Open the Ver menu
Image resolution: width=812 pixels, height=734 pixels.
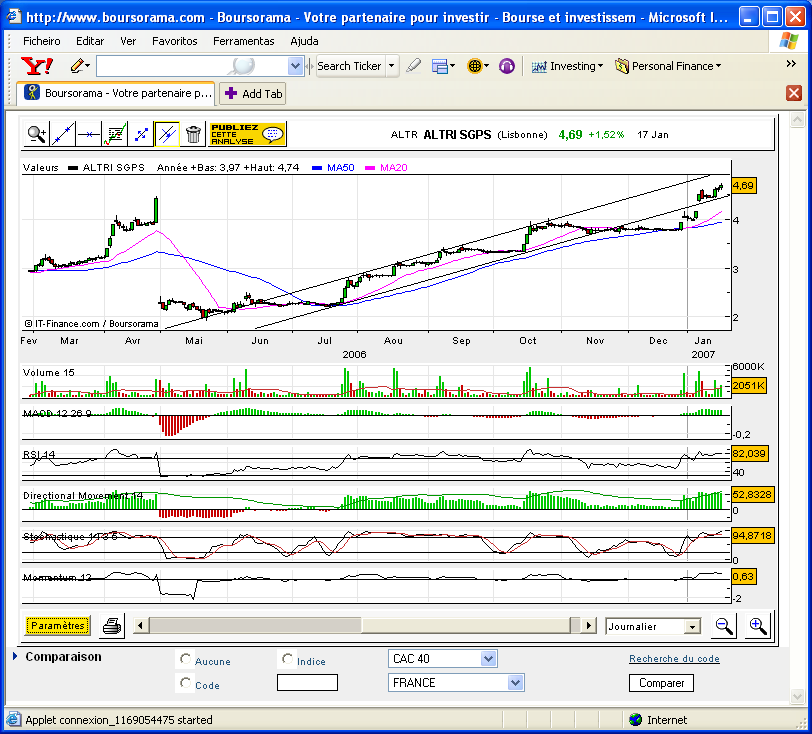pyautogui.click(x=128, y=41)
